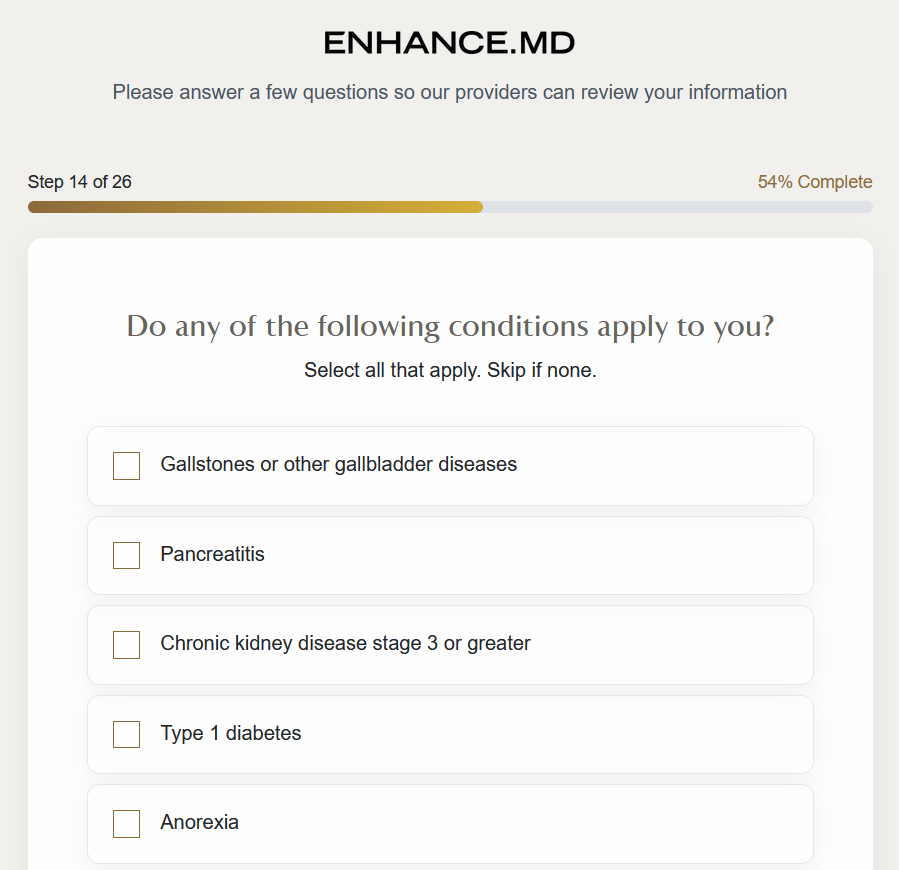Select the Type 1 diabetes checkbox
This screenshot has height=870, width=899.
click(126, 734)
